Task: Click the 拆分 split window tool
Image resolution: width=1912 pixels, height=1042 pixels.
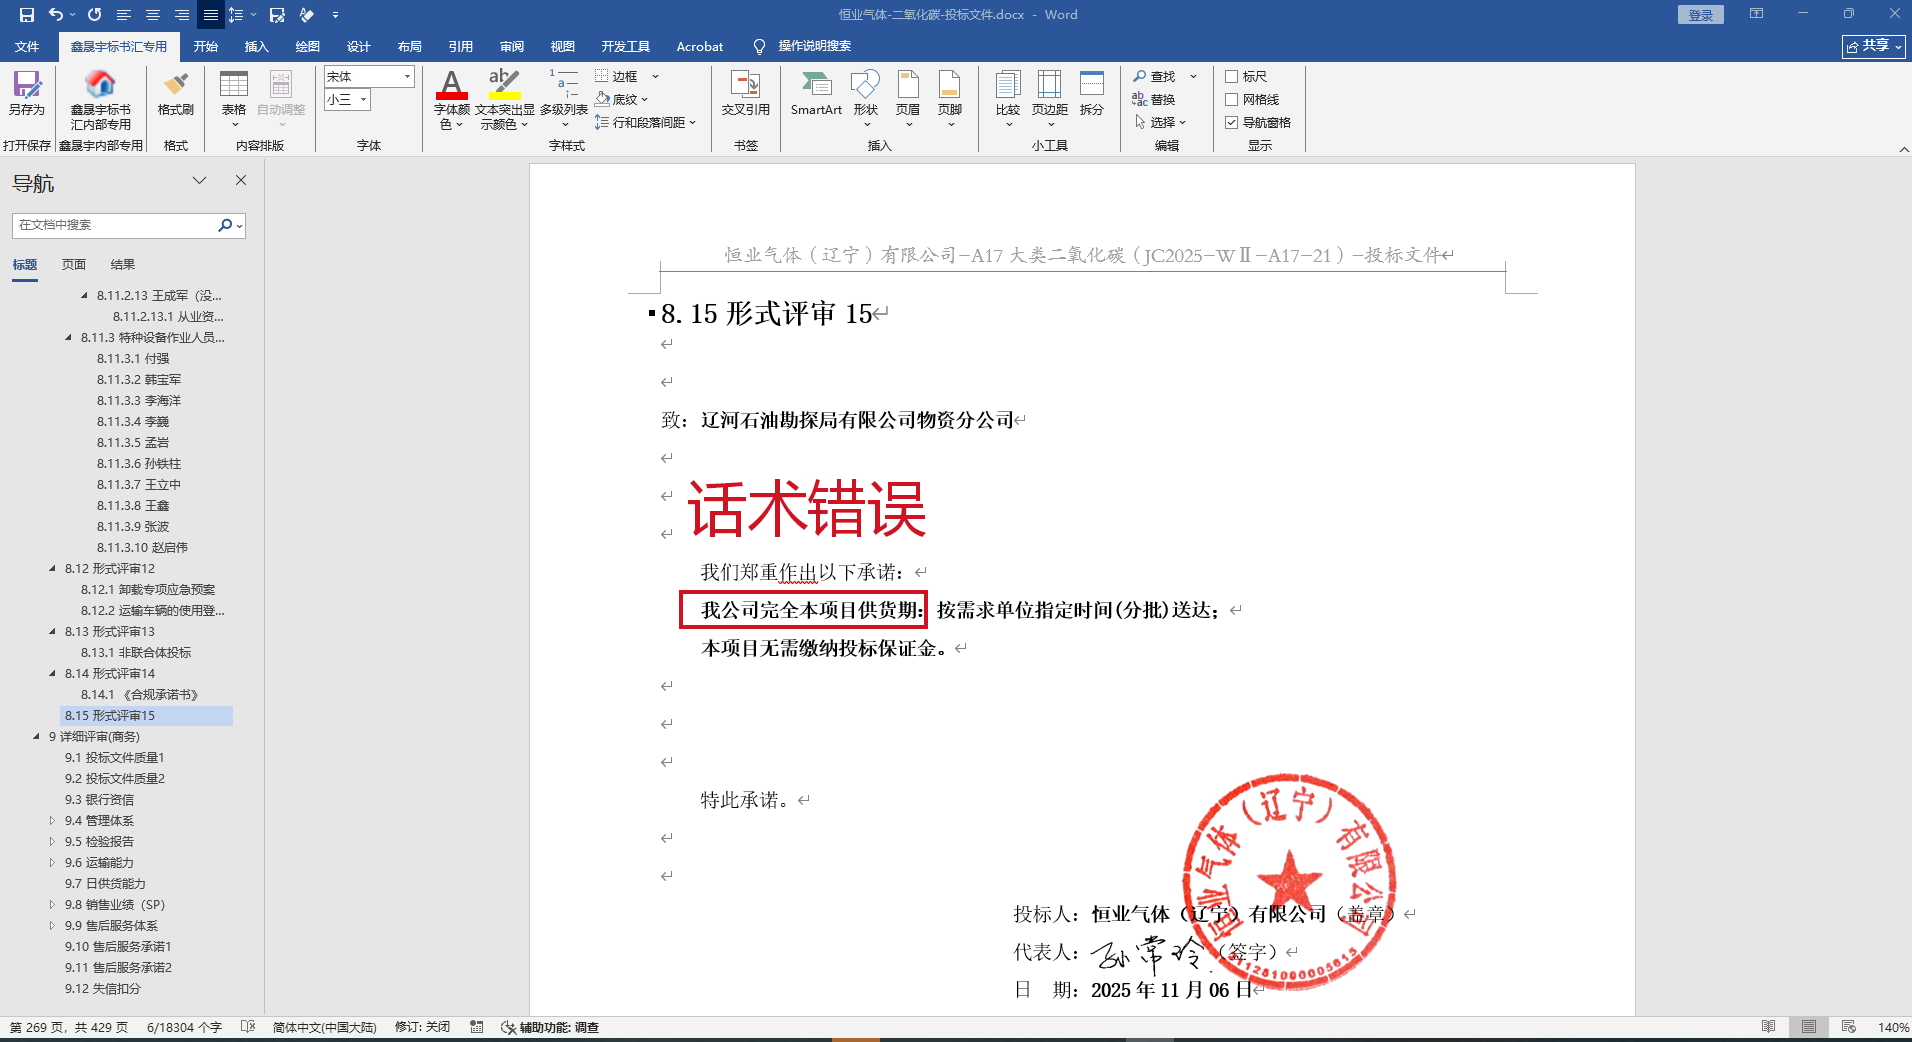Action: pos(1092,93)
